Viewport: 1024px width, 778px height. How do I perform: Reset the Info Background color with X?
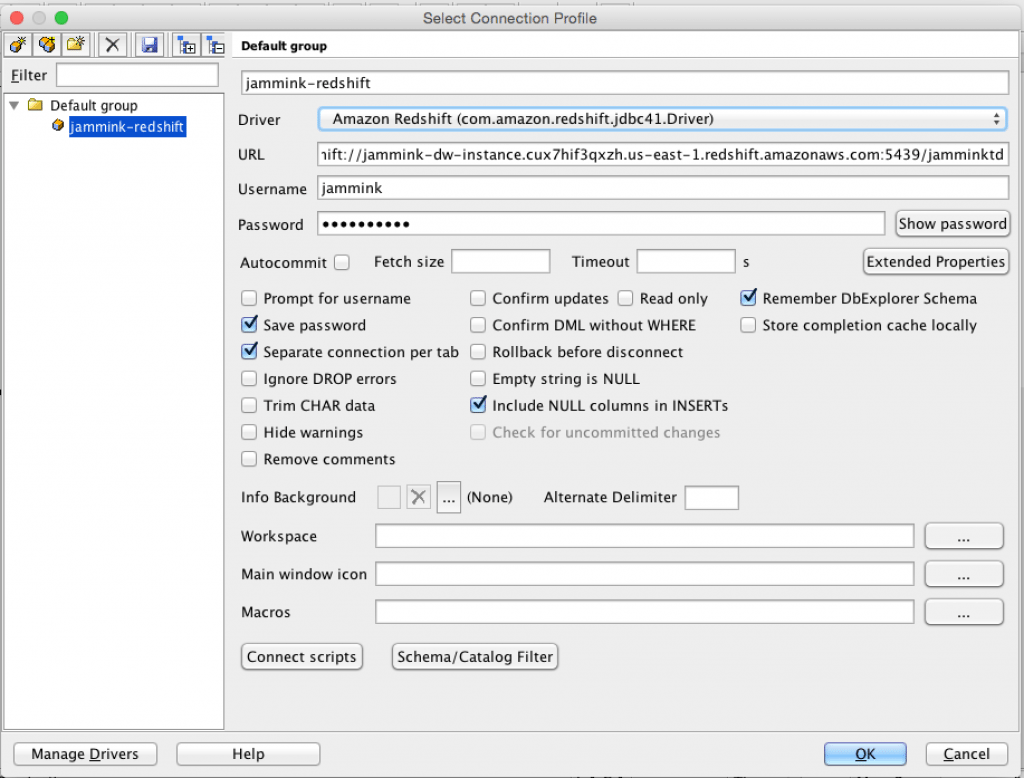coord(419,498)
